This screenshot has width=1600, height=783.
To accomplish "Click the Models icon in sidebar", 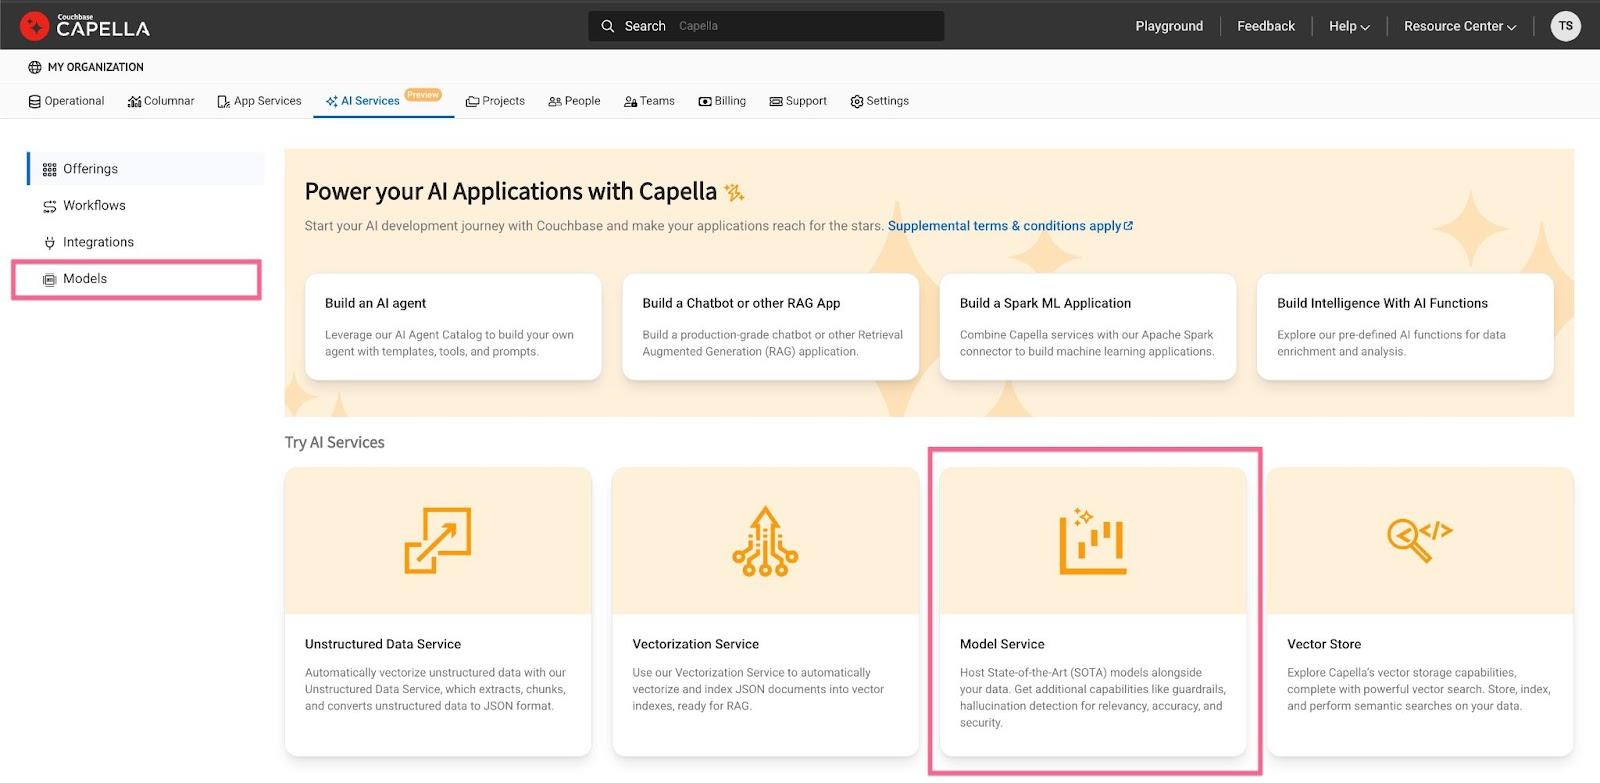I will click(50, 280).
